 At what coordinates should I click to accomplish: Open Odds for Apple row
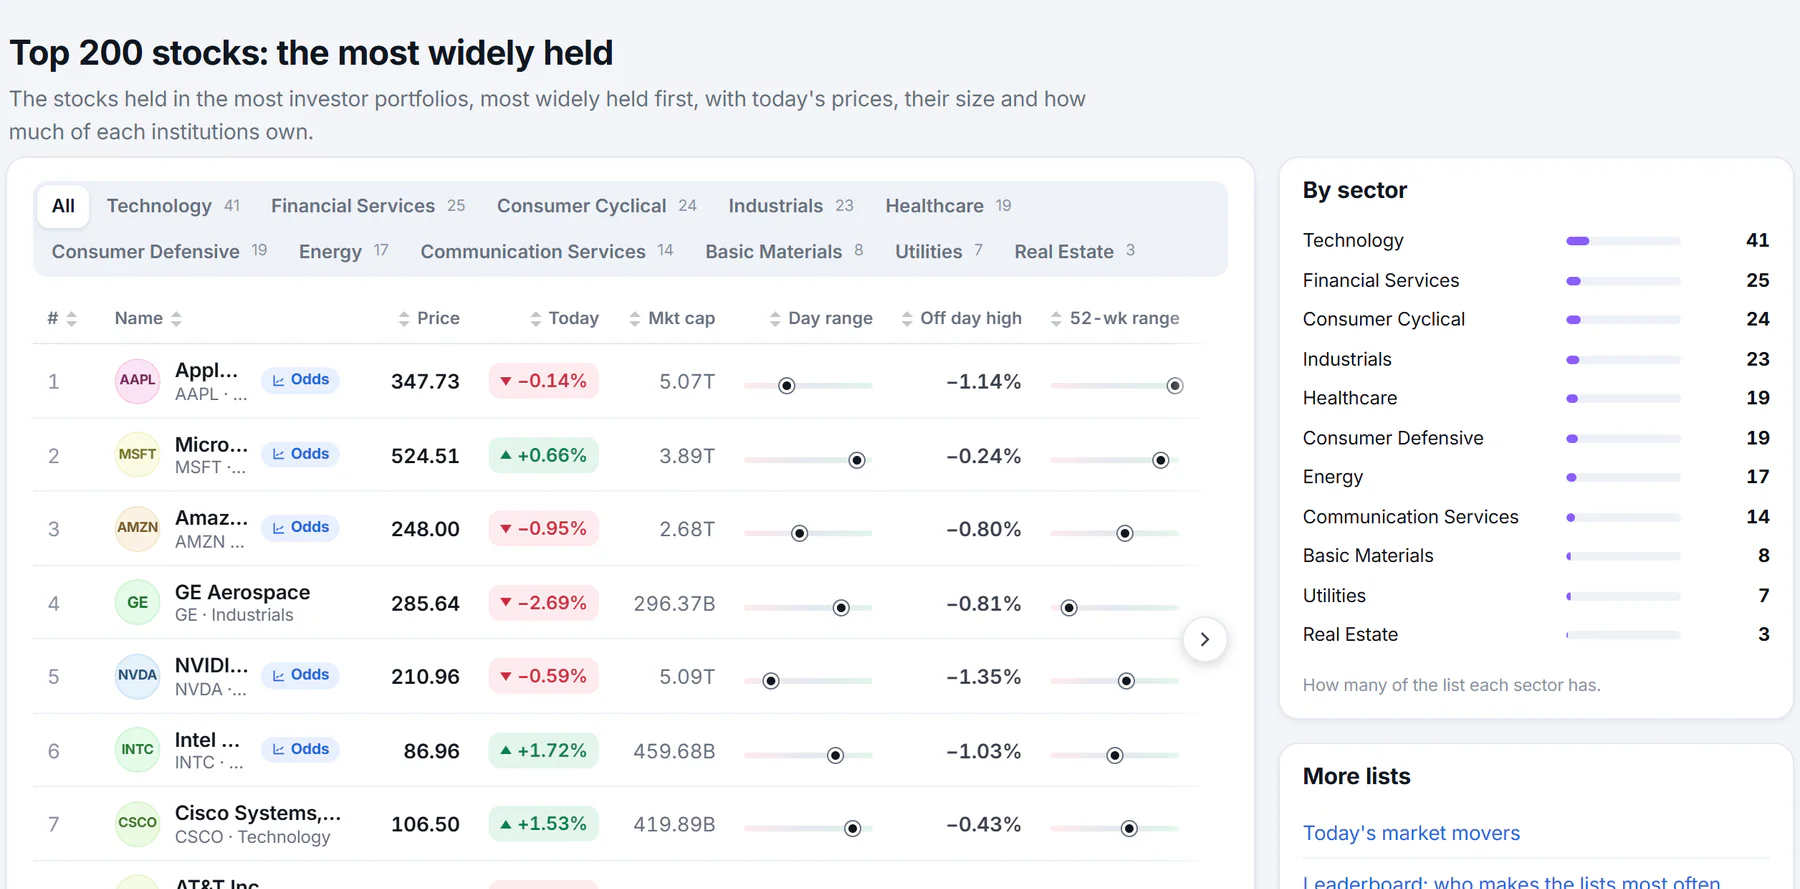coord(300,380)
